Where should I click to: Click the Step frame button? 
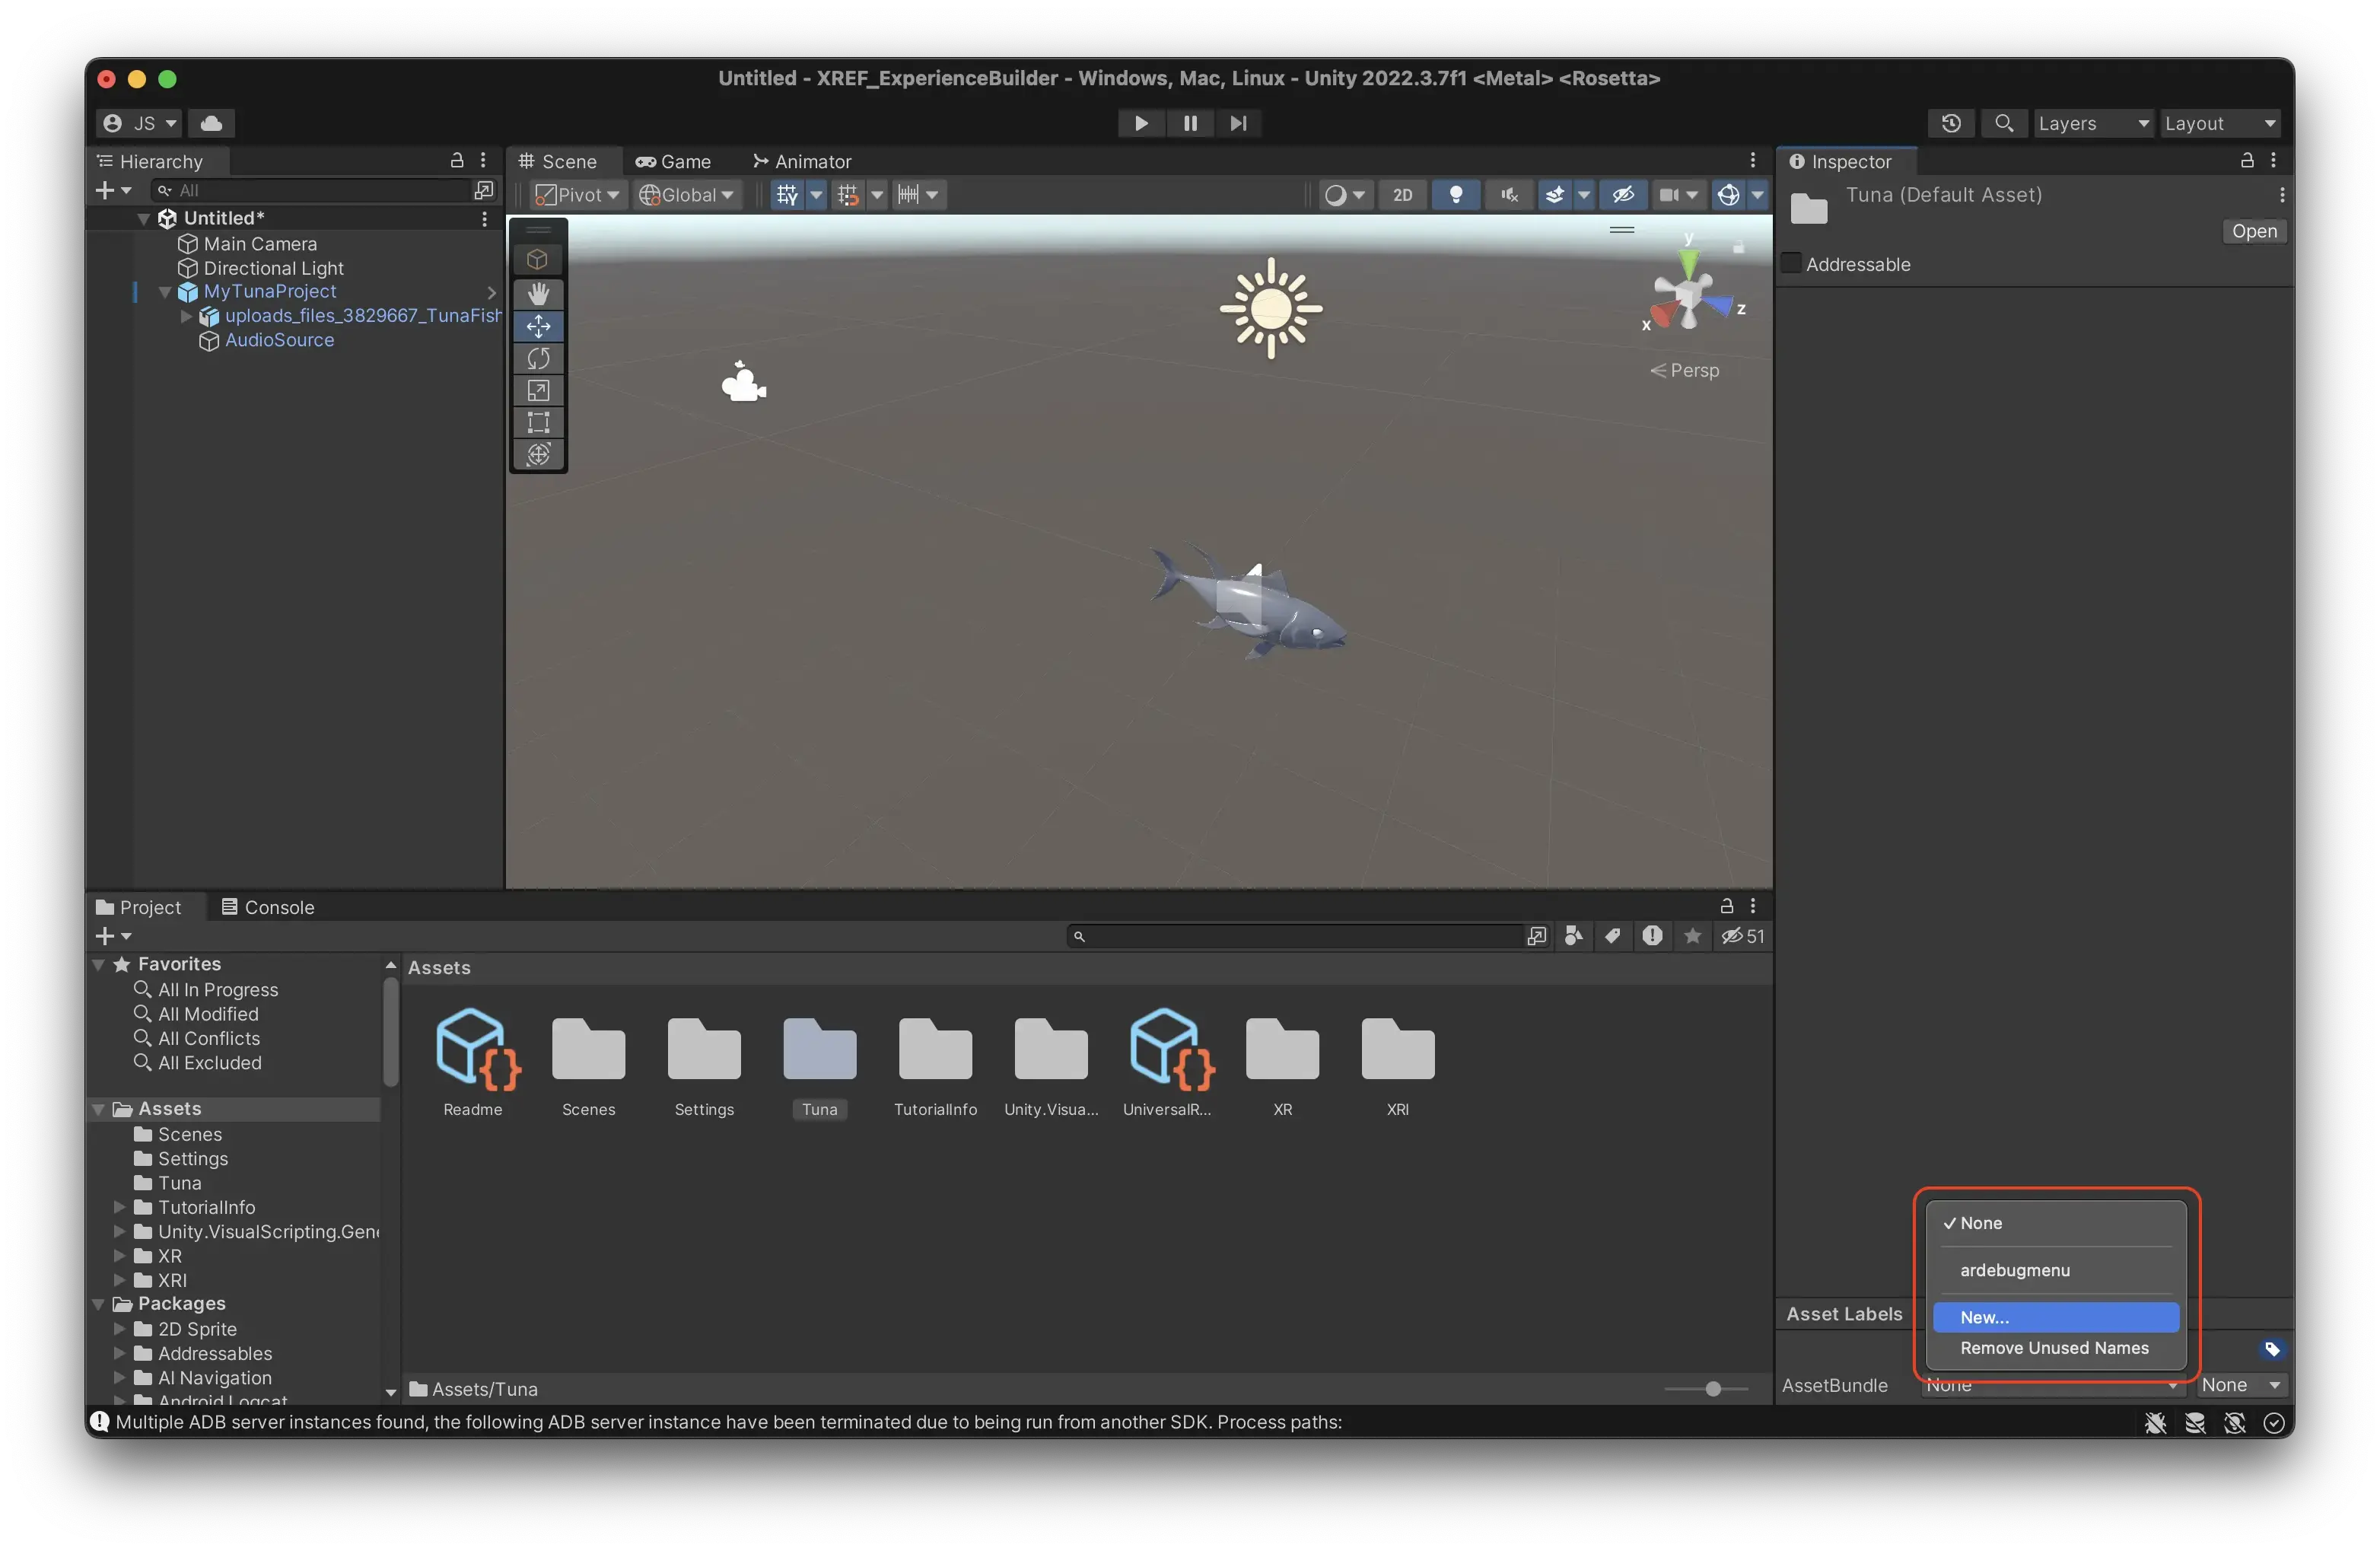(x=1238, y=123)
